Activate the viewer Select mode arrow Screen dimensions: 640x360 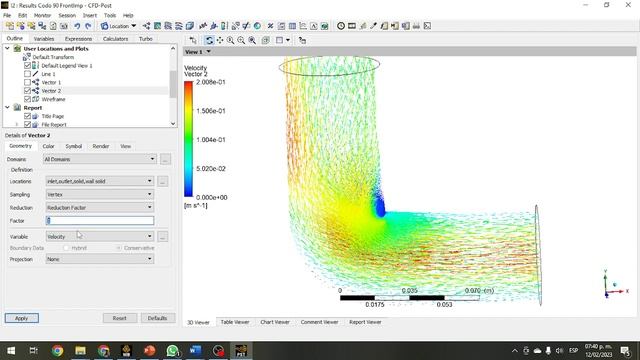(x=193, y=40)
